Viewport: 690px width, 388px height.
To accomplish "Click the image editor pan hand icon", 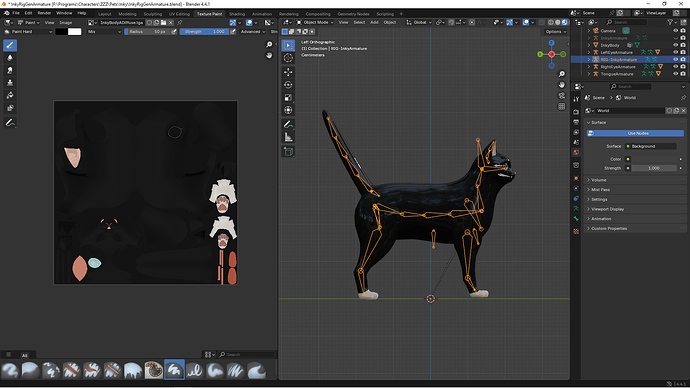I will [269, 55].
